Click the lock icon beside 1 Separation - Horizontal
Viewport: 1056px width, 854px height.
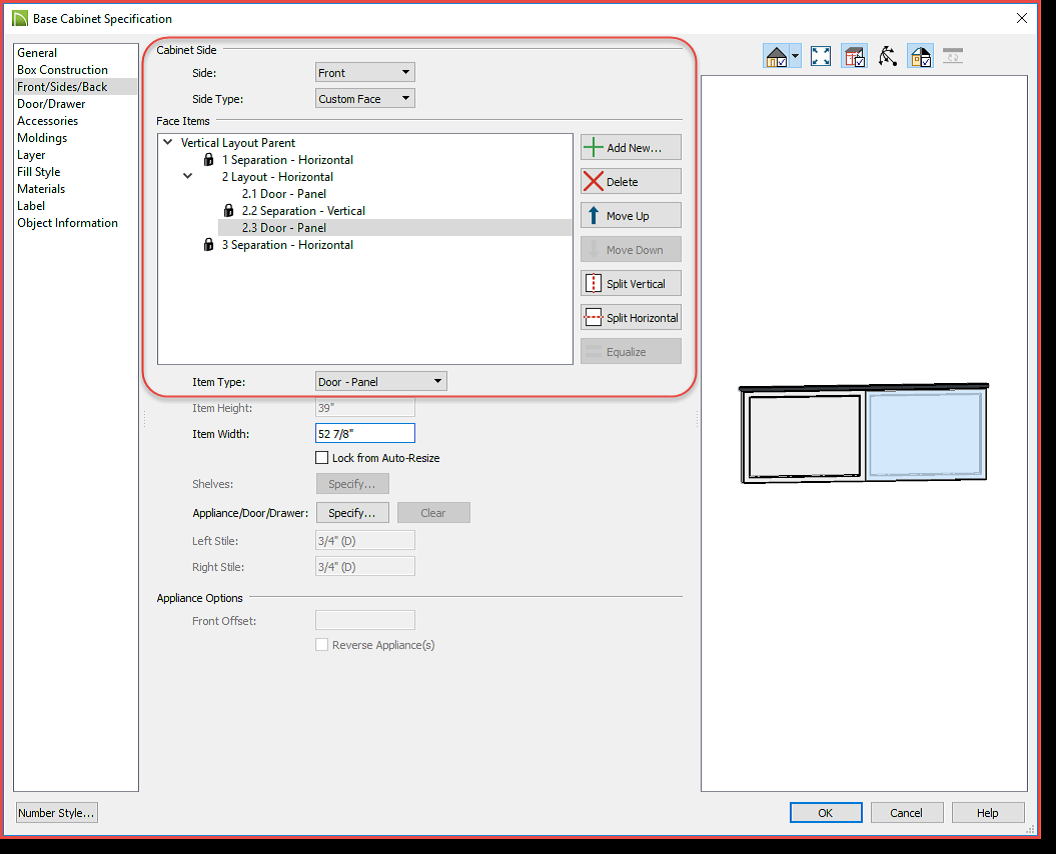209,160
